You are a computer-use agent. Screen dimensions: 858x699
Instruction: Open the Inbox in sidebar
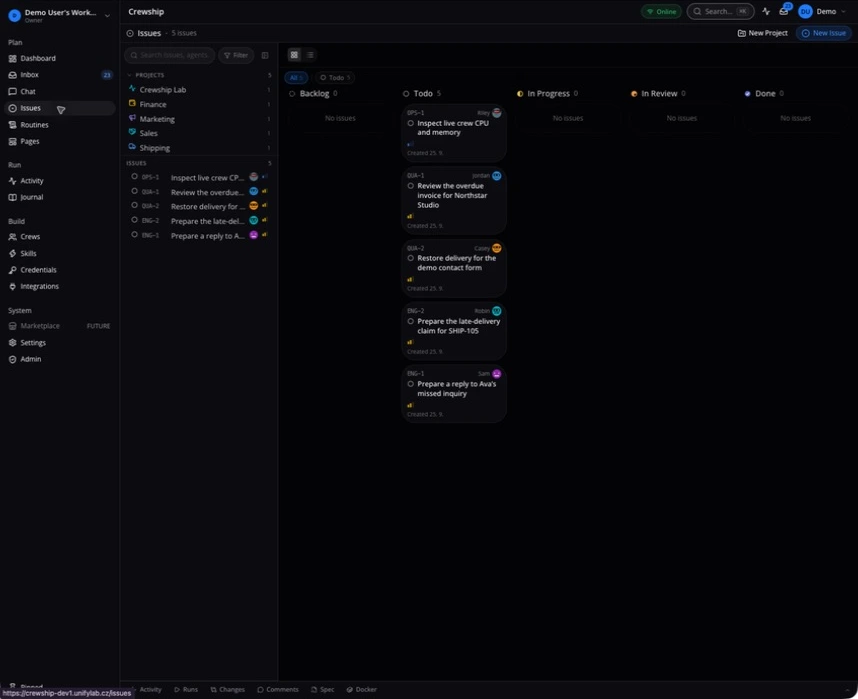coord(59,75)
